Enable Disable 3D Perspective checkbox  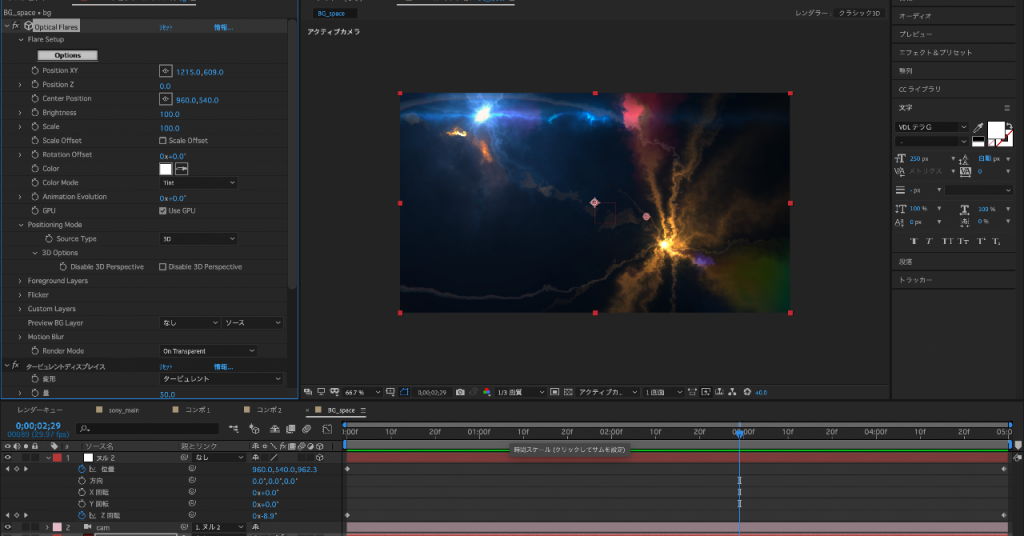163,266
